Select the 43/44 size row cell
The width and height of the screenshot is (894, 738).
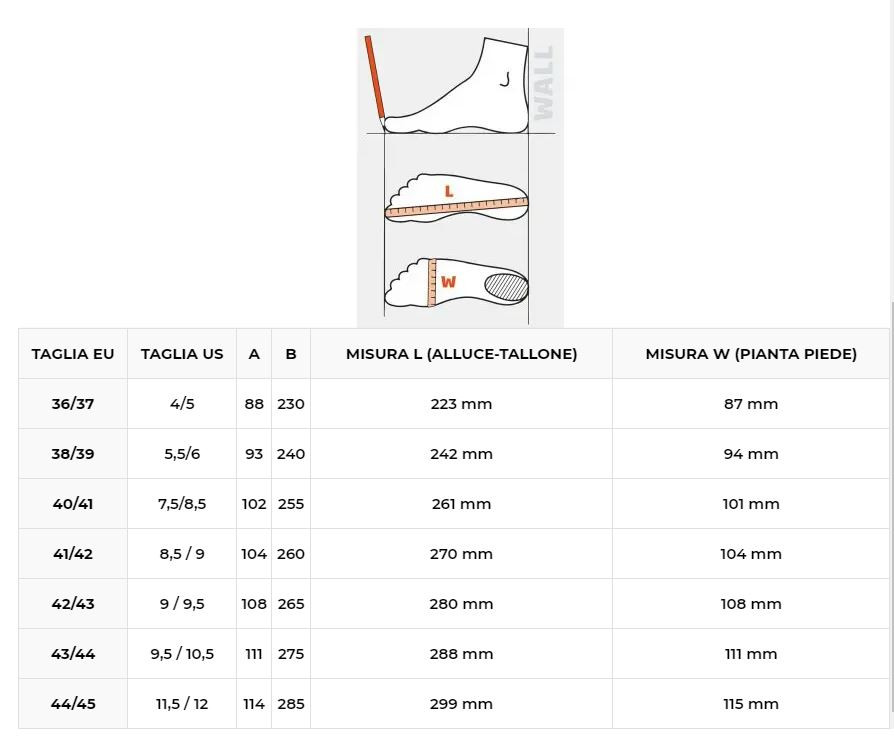pyautogui.click(x=73, y=654)
